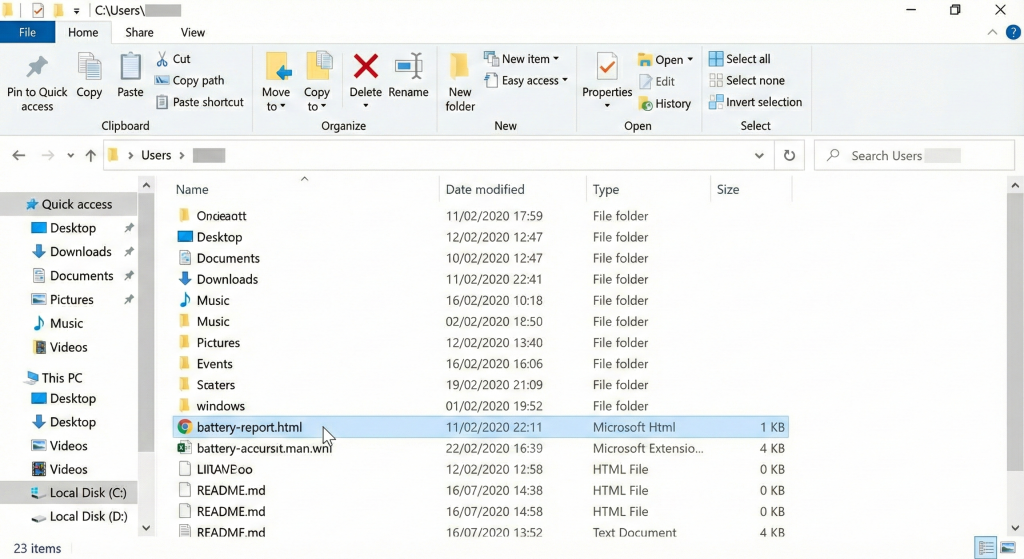Image resolution: width=1024 pixels, height=559 pixels.
Task: Open the File menu
Action: tap(28, 32)
